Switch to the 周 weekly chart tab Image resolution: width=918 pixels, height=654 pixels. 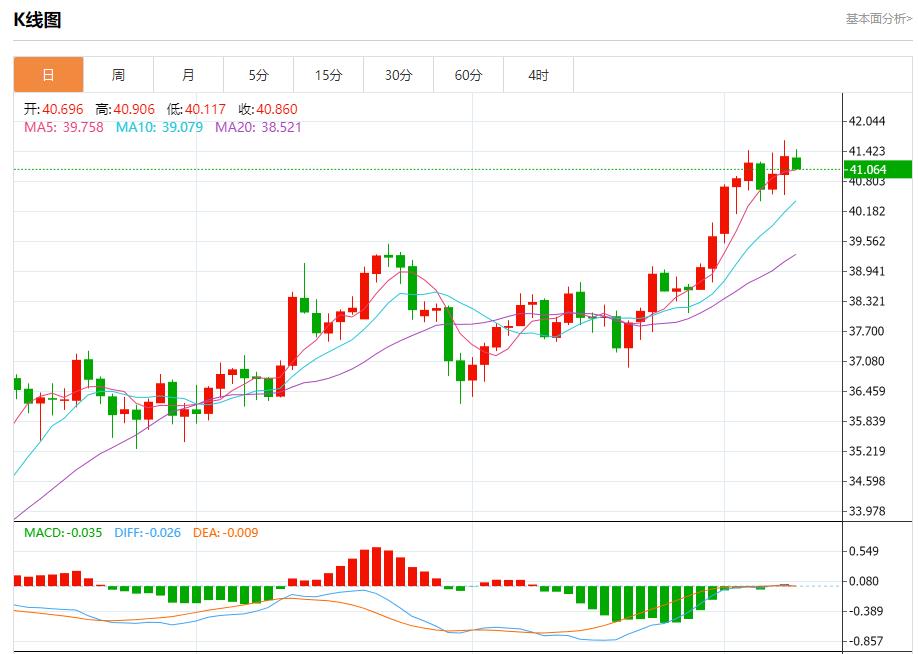point(117,74)
